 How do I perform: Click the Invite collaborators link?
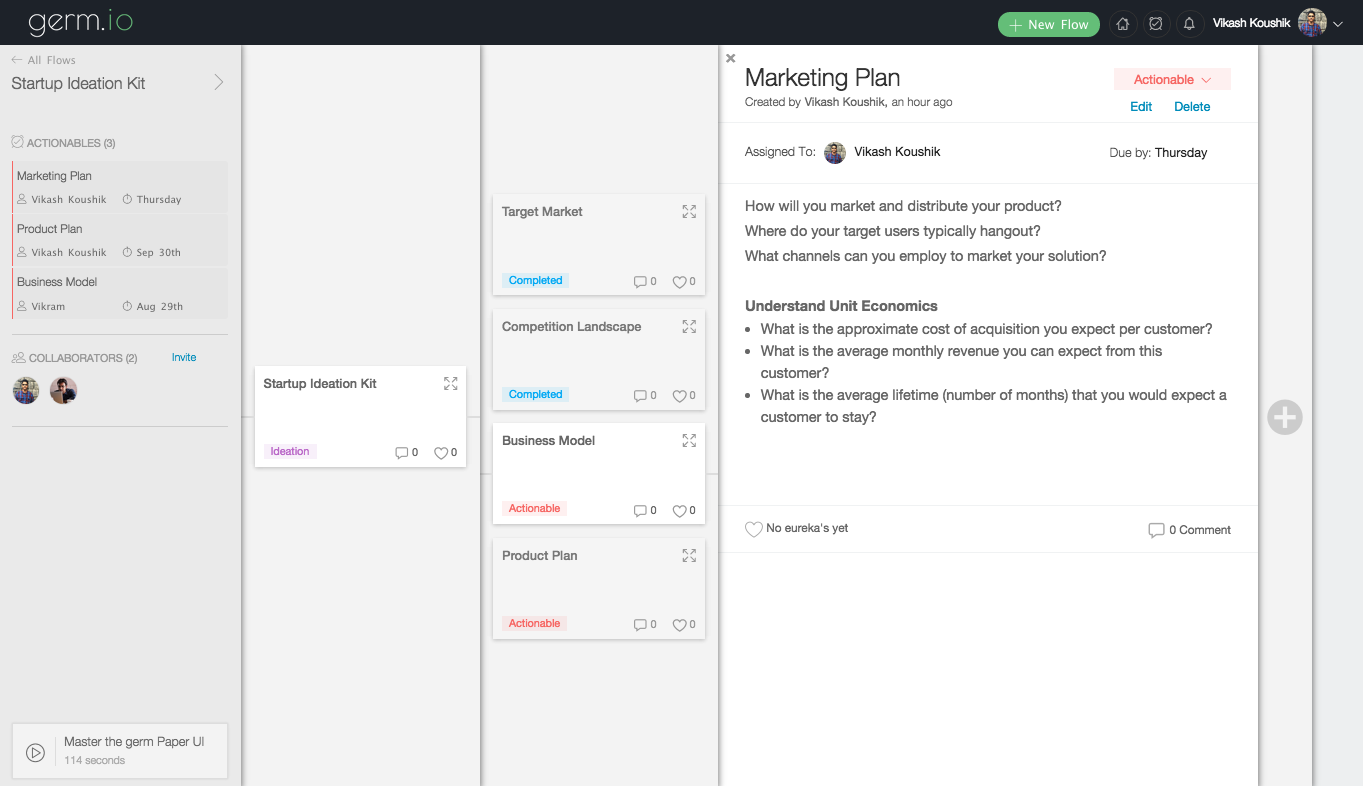tap(184, 357)
